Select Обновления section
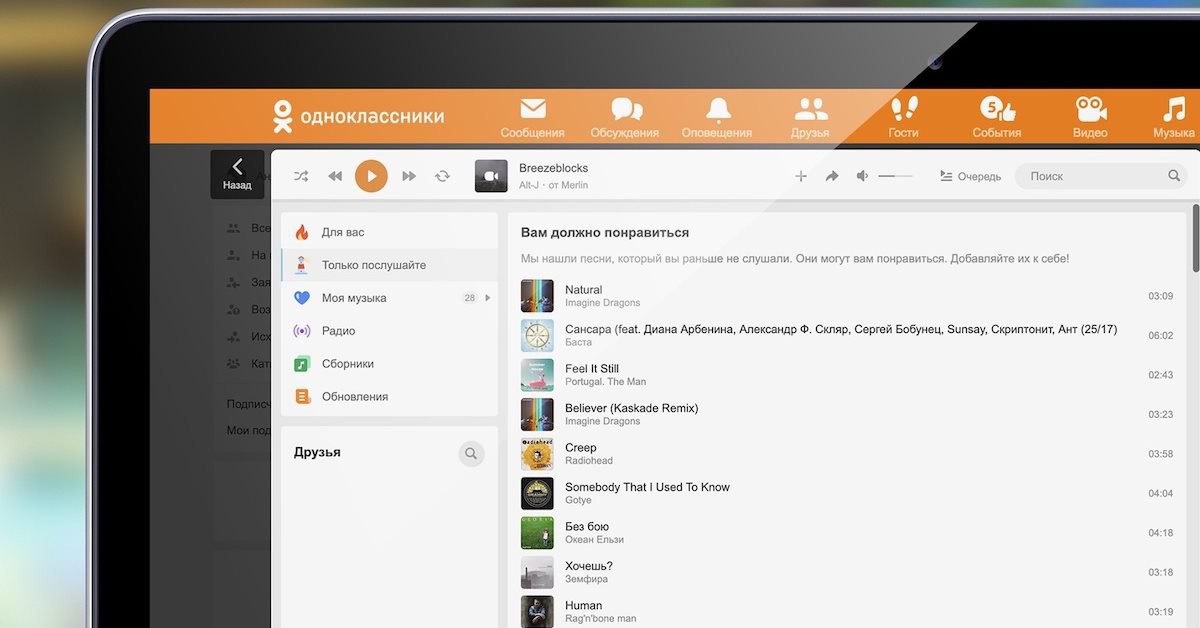The width and height of the screenshot is (1200, 628). pyautogui.click(x=389, y=397)
